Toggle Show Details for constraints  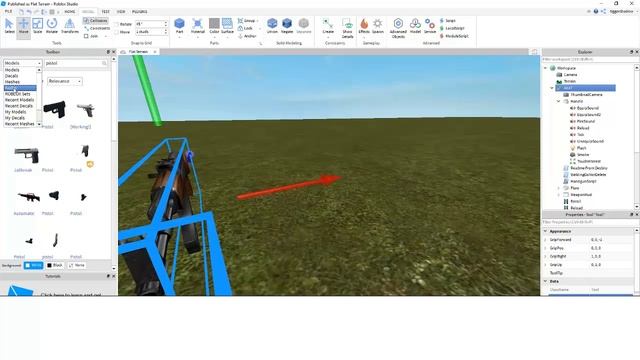pos(347,29)
